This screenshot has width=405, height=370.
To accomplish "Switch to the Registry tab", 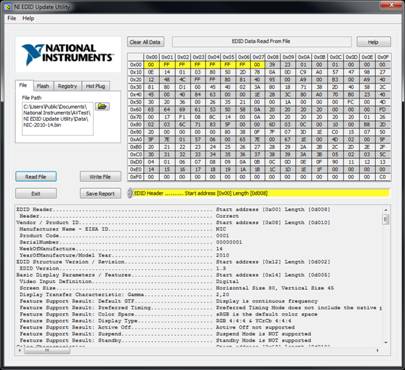I will point(67,86).
